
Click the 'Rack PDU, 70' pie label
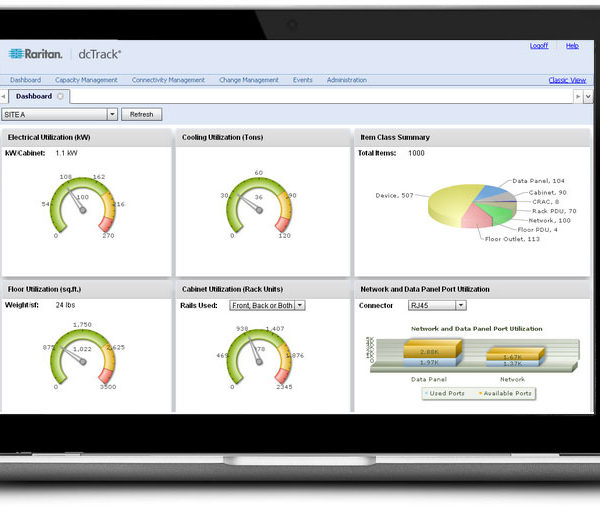coord(554,211)
